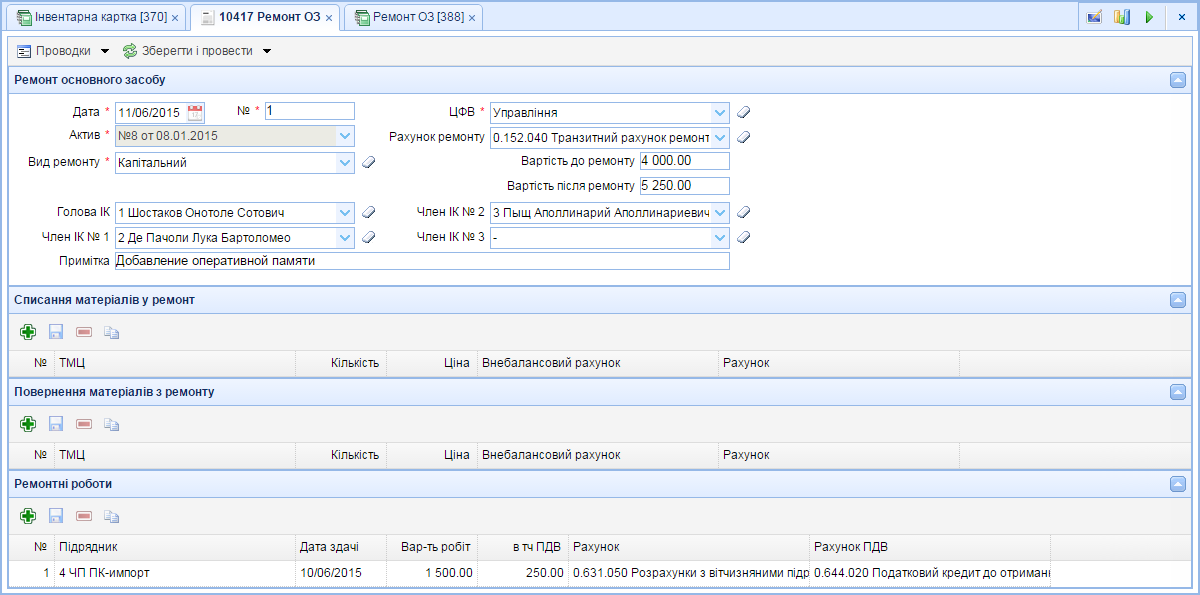Delete row in Повернення матеріалів з ремонту
This screenshot has height=595, width=1200.
click(84, 424)
